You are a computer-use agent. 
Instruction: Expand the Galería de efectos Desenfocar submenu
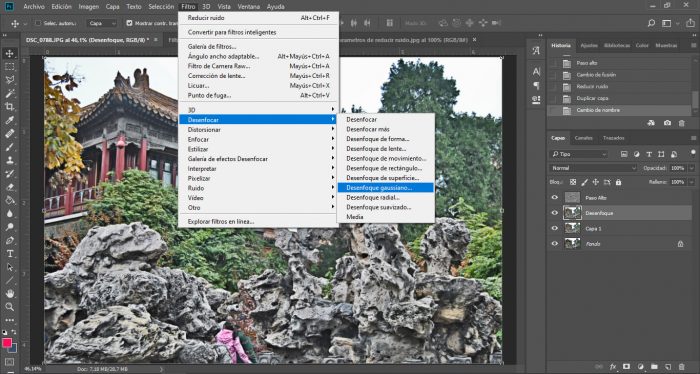coord(258,159)
